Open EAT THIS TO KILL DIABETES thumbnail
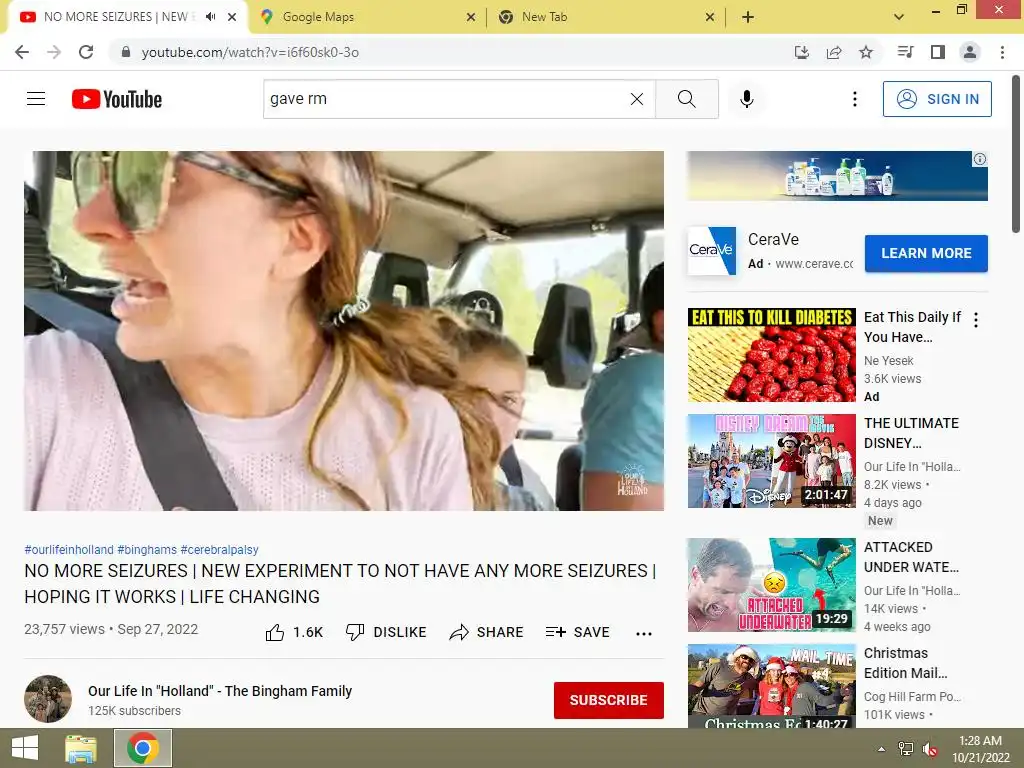 (x=771, y=355)
